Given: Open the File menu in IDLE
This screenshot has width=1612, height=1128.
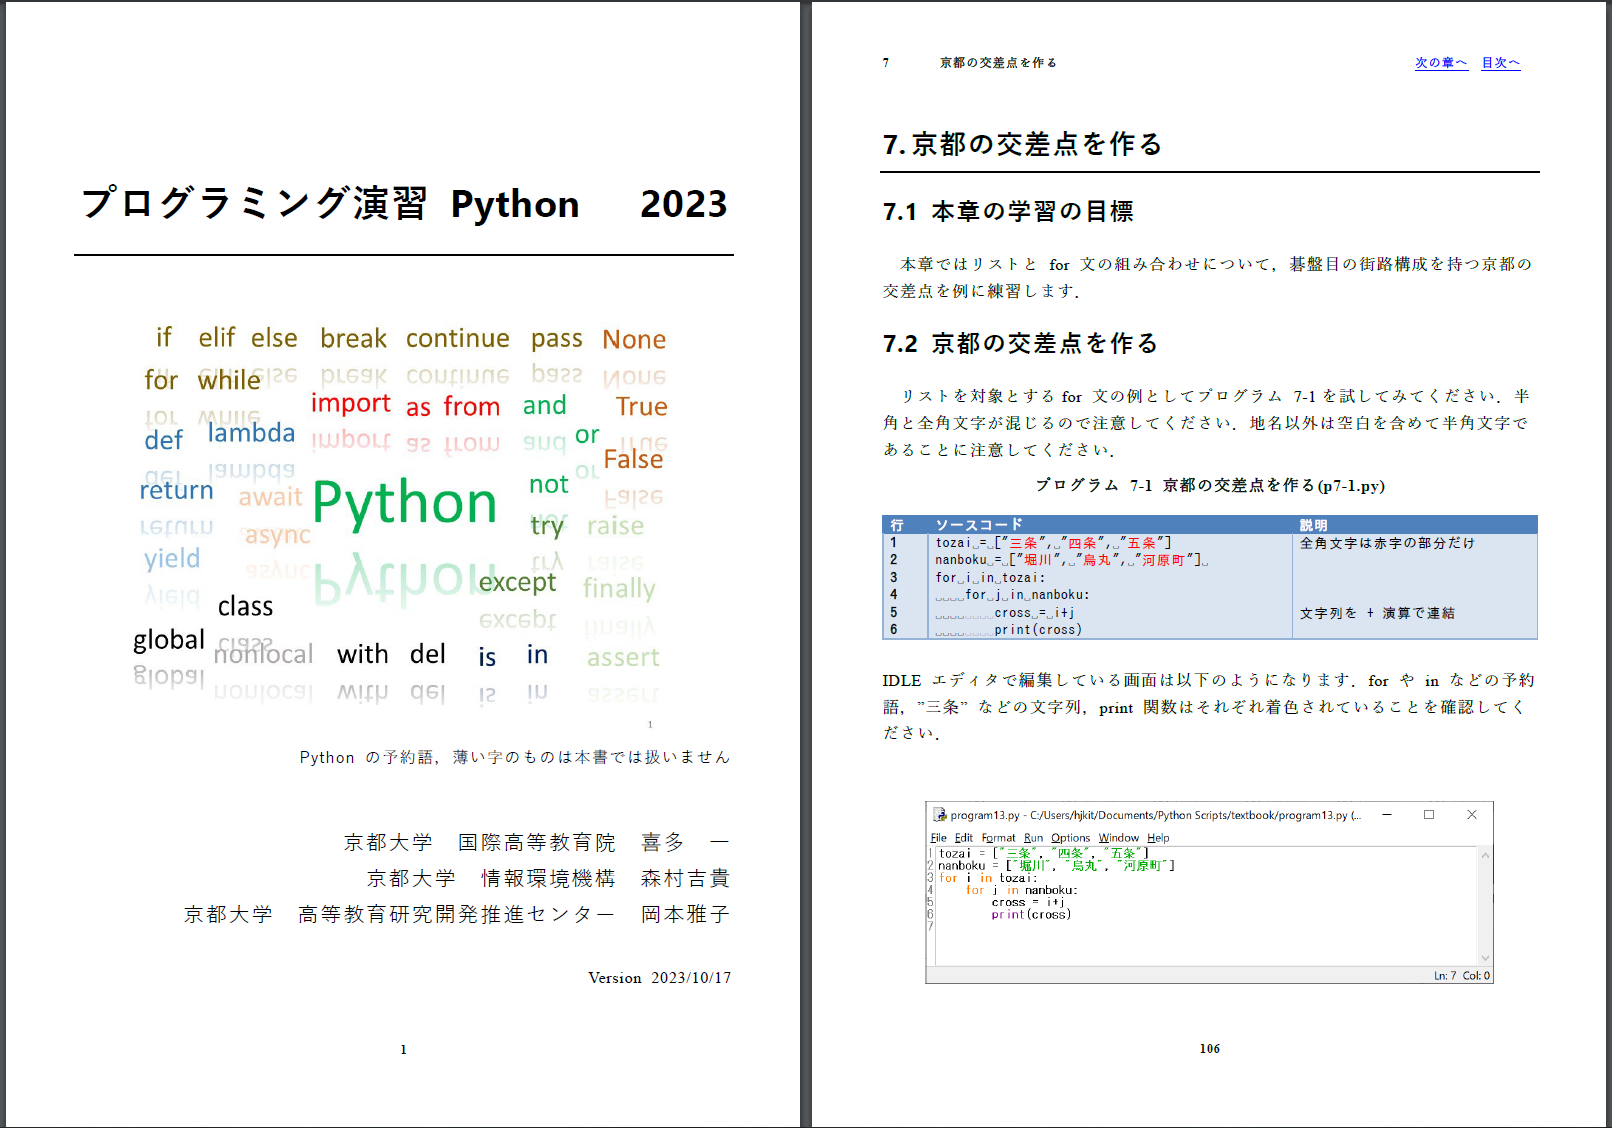Looking at the screenshot, I should pos(937,838).
